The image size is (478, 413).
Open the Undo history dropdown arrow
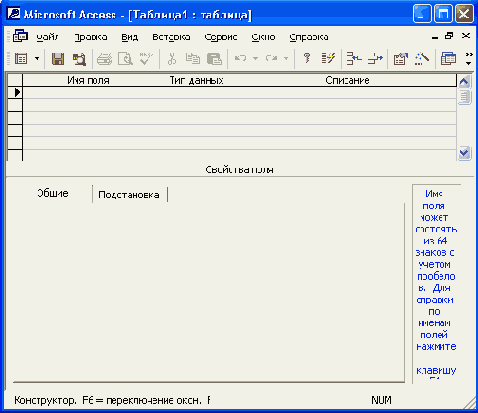(255, 59)
